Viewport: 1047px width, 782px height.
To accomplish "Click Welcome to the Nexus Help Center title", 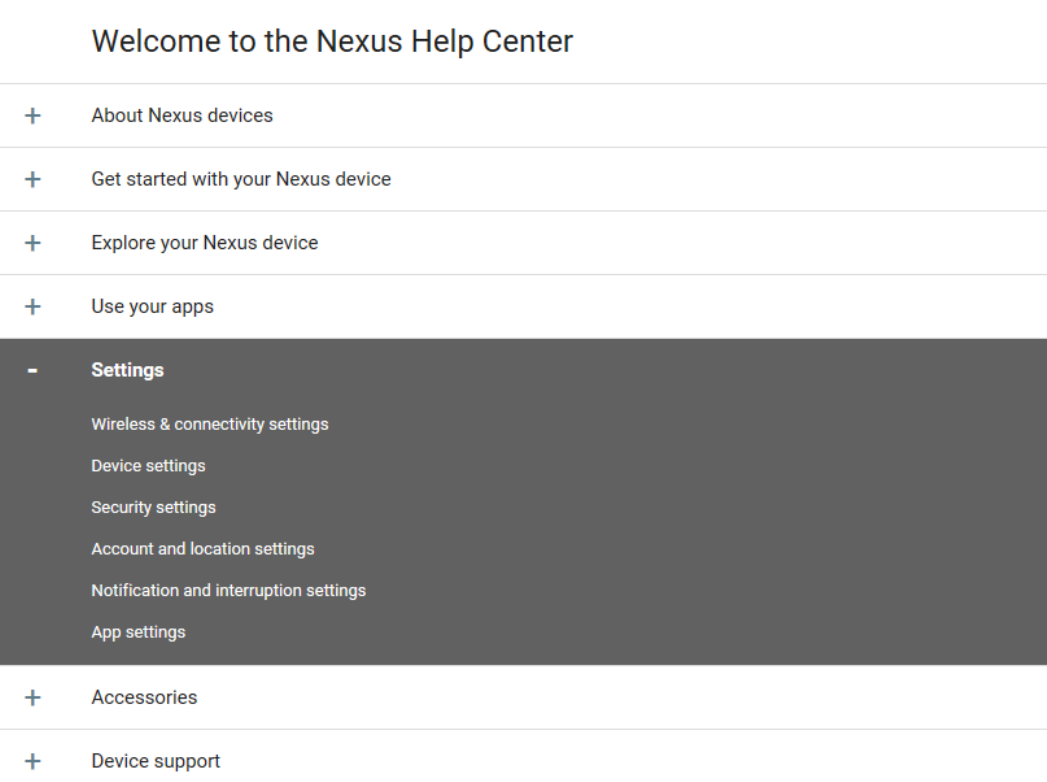I will tap(332, 41).
